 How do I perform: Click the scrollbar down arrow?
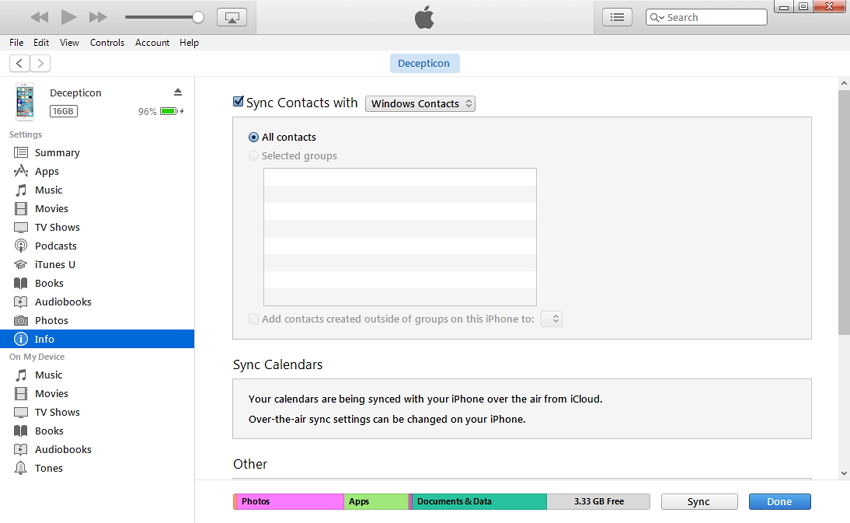tap(843, 473)
